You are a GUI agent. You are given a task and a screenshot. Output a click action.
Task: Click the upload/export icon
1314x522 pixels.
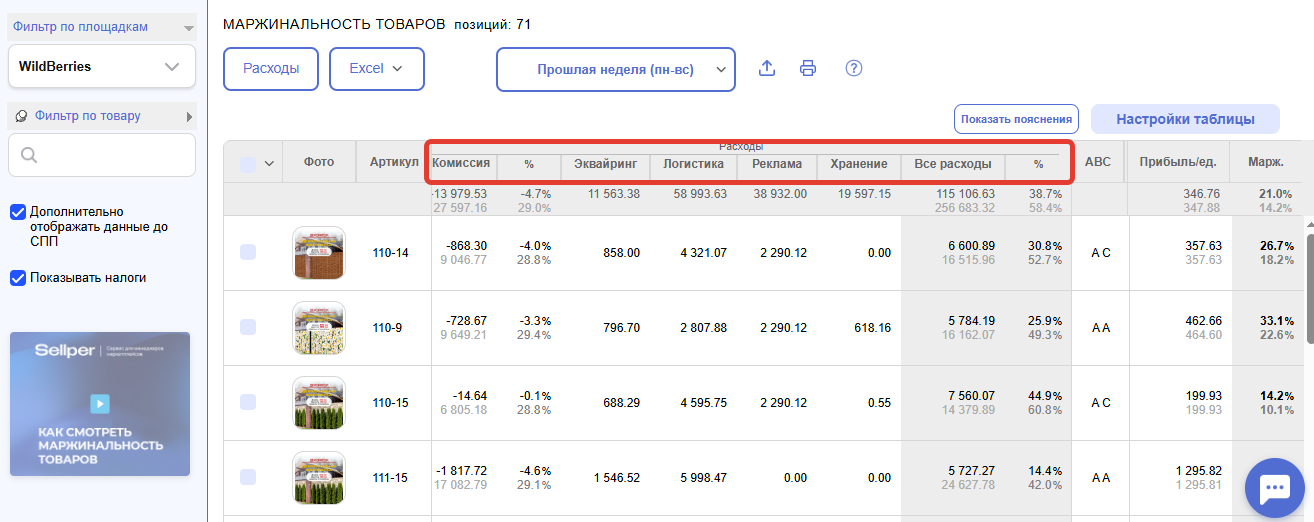click(x=767, y=69)
